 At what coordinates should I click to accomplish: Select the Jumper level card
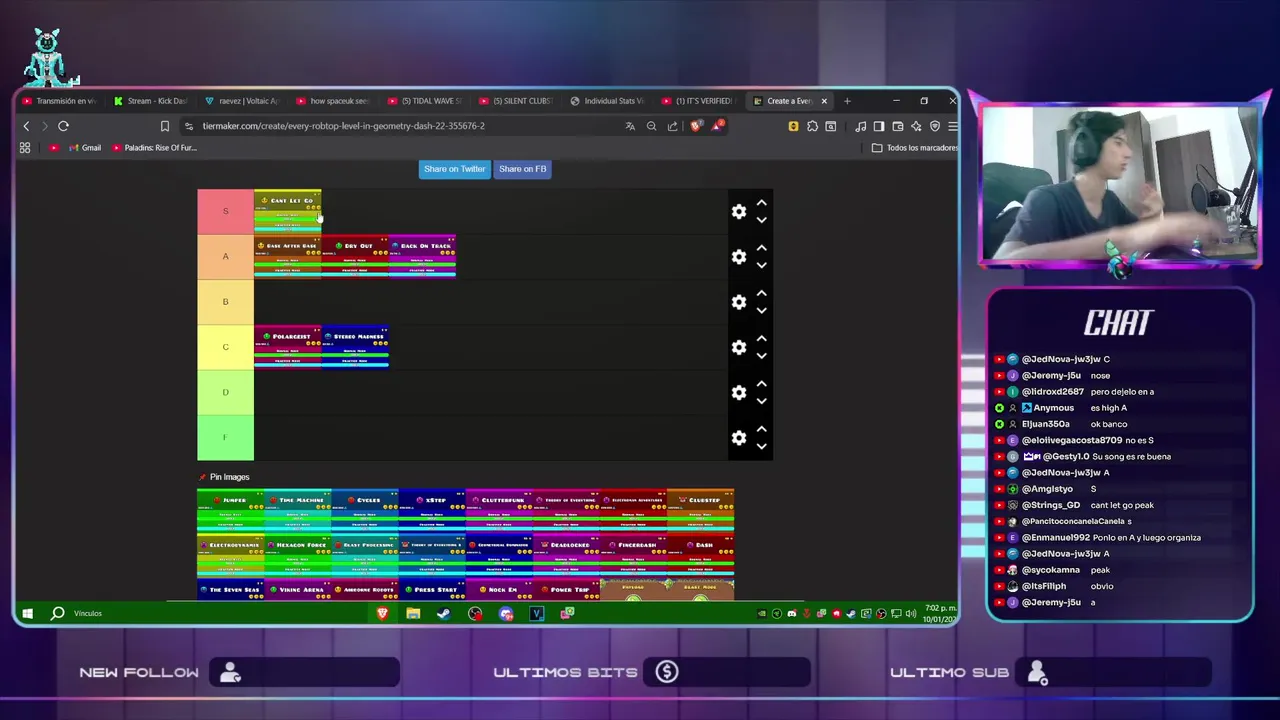coord(231,510)
